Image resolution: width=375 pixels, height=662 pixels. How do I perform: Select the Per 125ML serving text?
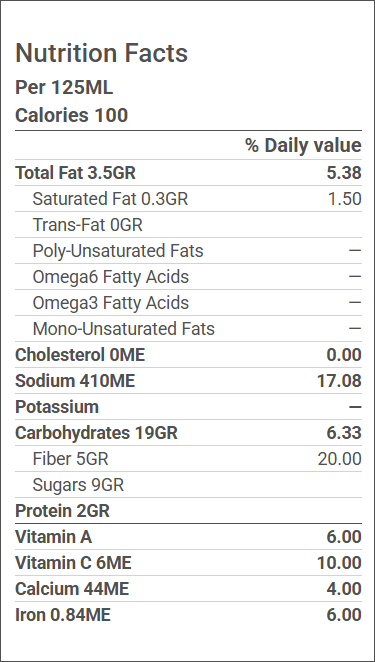pyautogui.click(x=64, y=88)
